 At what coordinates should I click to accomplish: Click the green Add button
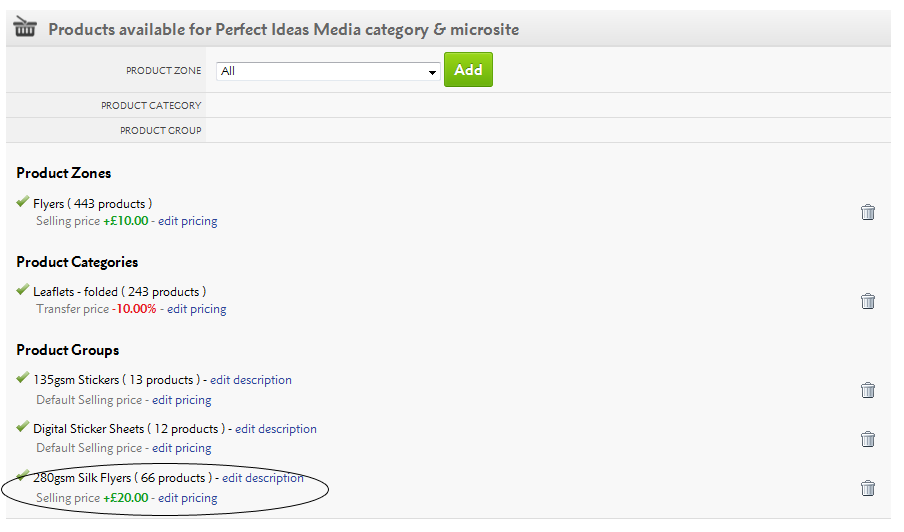(468, 70)
